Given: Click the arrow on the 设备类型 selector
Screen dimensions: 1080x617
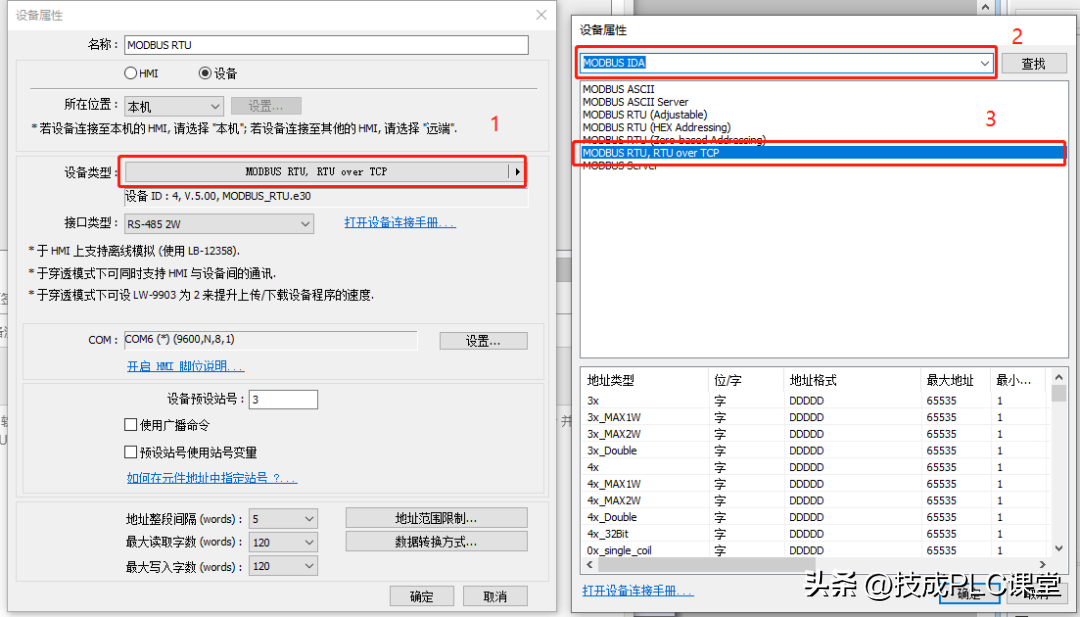Looking at the screenshot, I should pyautogui.click(x=517, y=172).
